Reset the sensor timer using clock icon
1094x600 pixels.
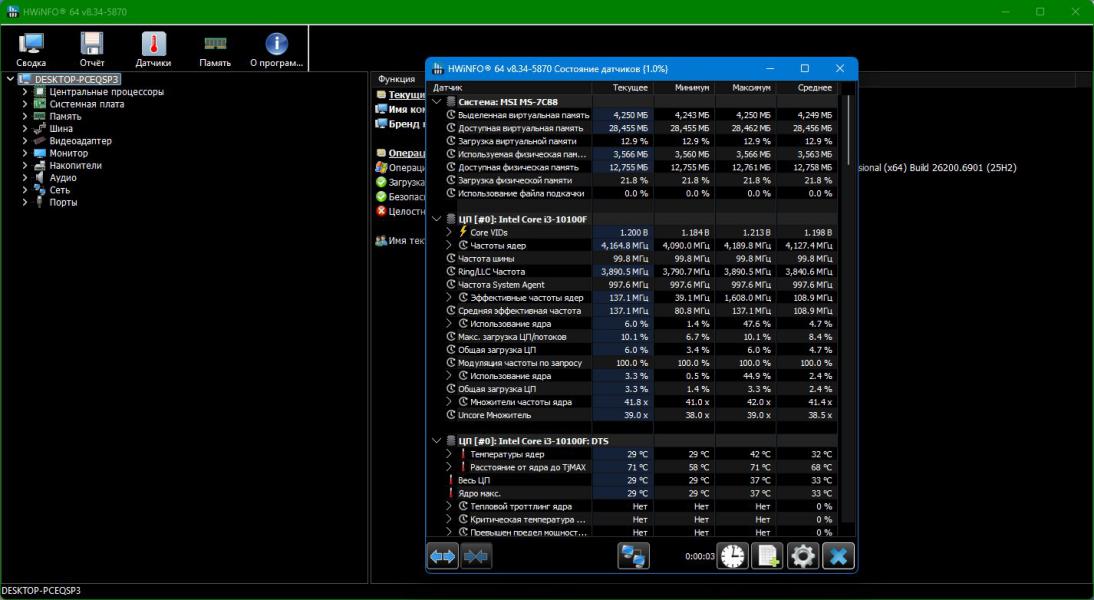pos(733,556)
